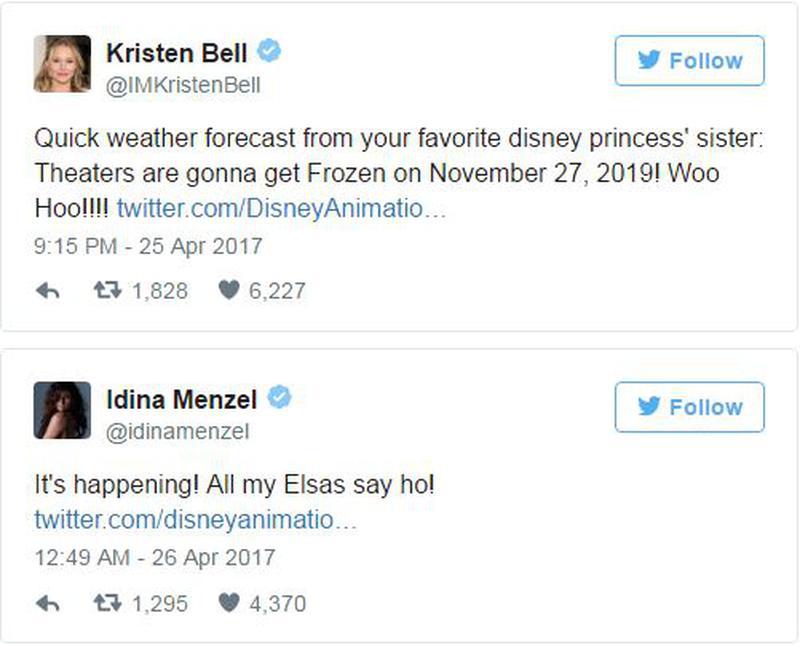
Task: Retweet Kristen Bell's Frozen tweet
Action: [x=108, y=290]
